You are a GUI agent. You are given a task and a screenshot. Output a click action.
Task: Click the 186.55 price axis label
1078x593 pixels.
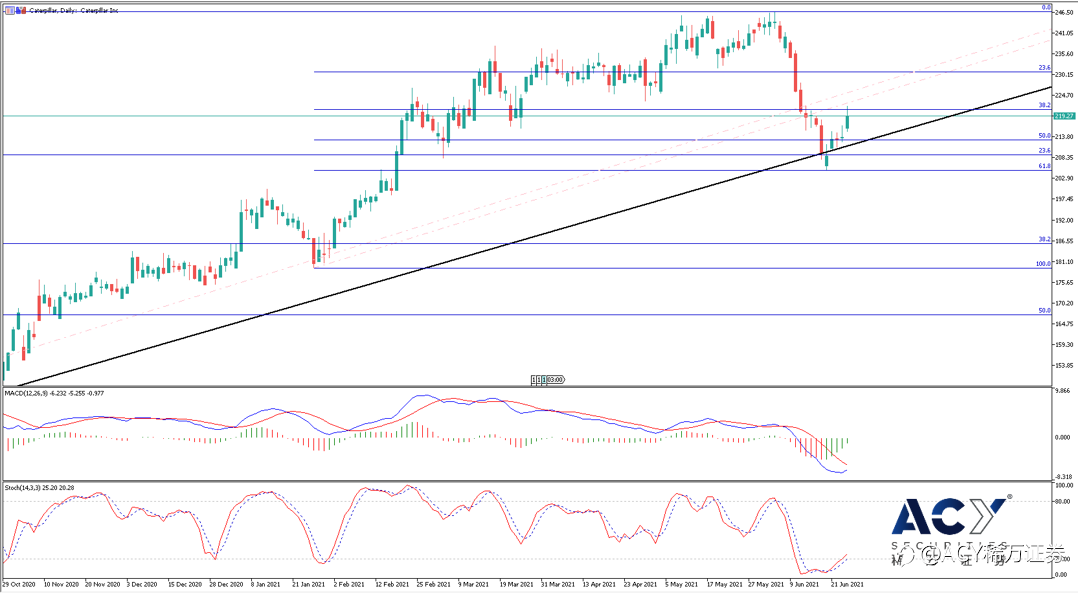coord(1064,241)
